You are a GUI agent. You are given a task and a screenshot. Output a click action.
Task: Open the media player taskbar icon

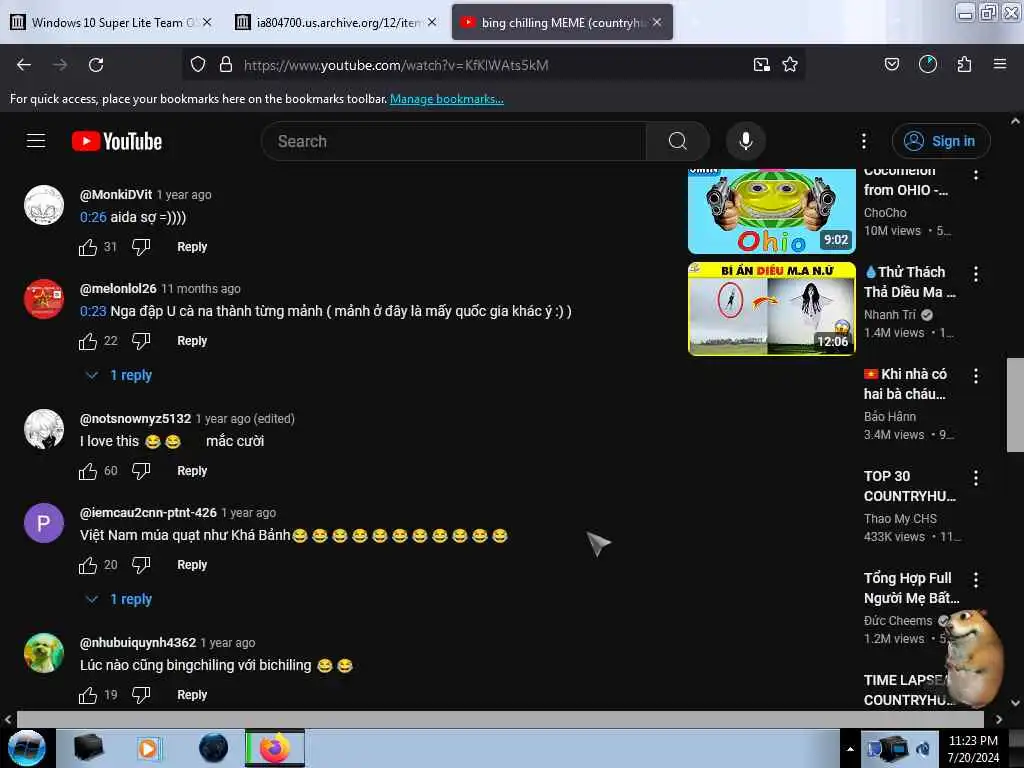[148, 748]
